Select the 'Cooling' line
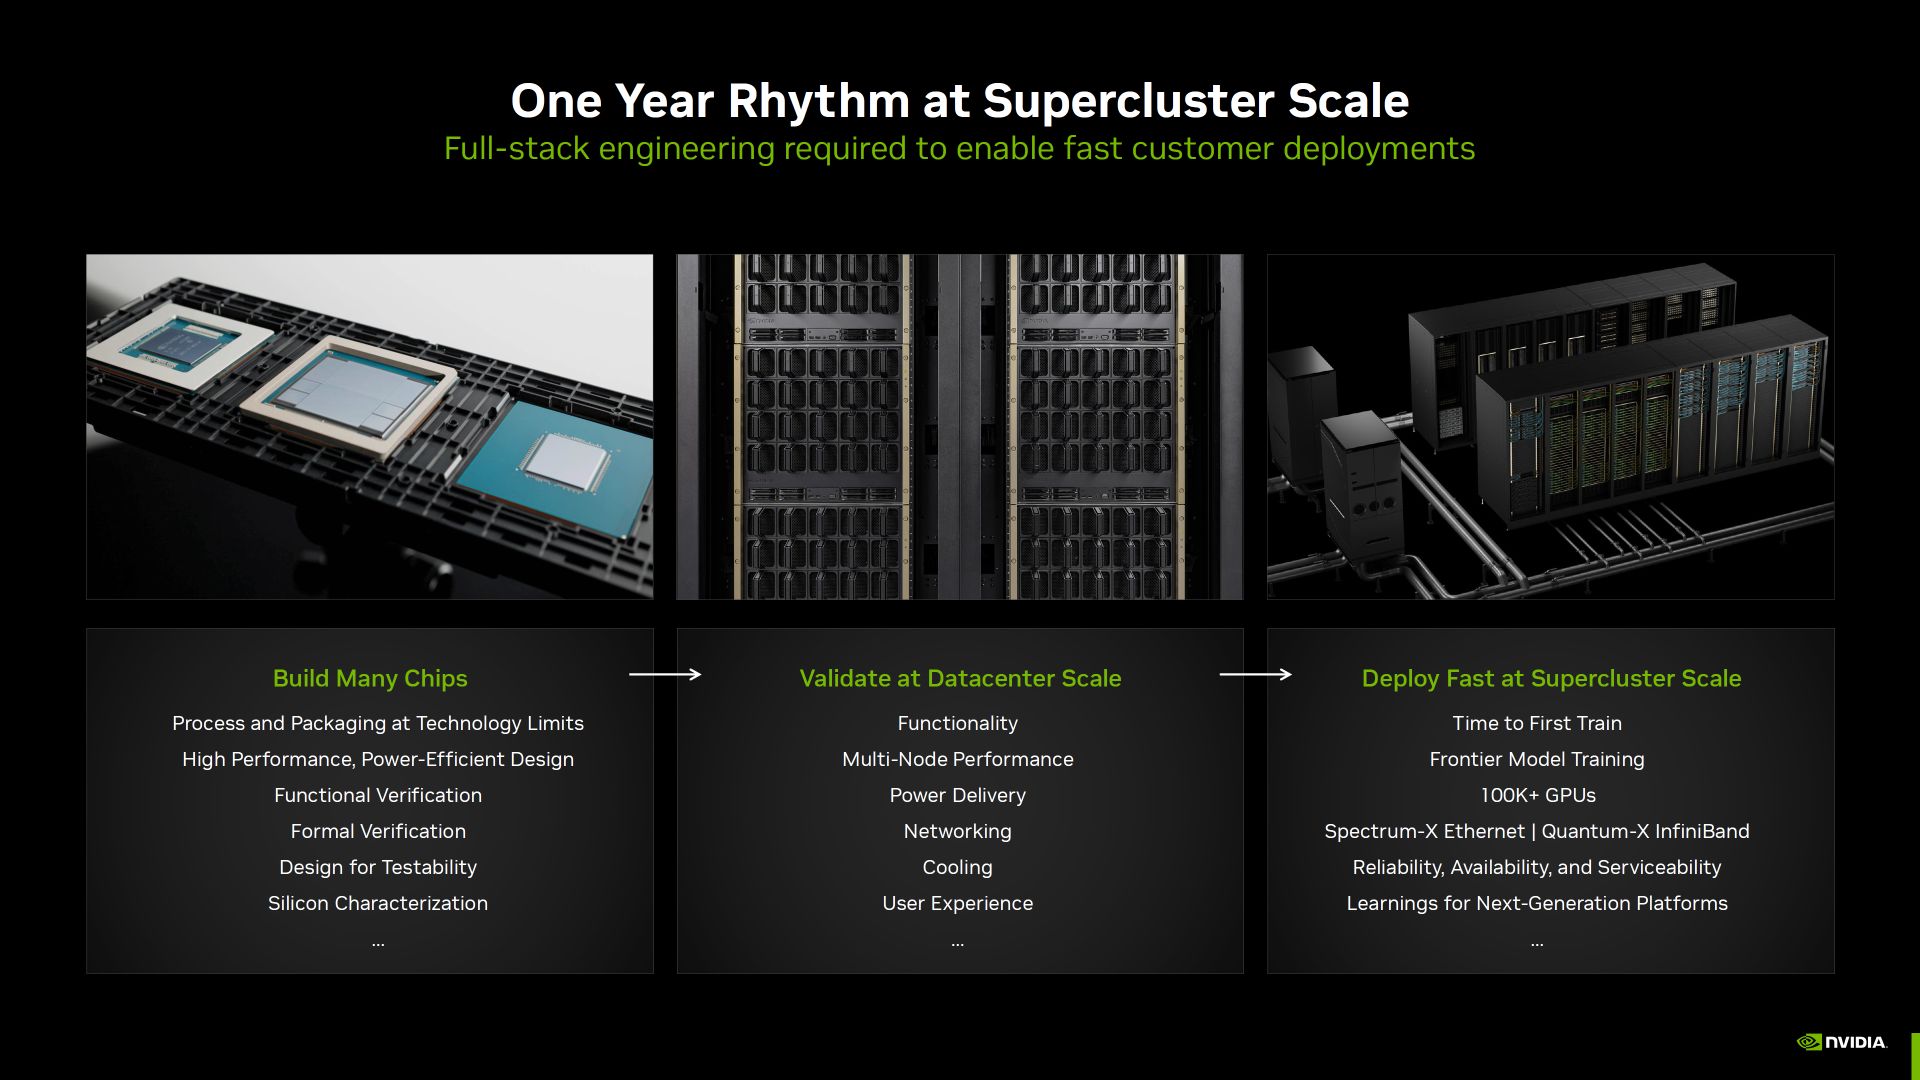Viewport: 1920px width, 1080px height. point(958,867)
